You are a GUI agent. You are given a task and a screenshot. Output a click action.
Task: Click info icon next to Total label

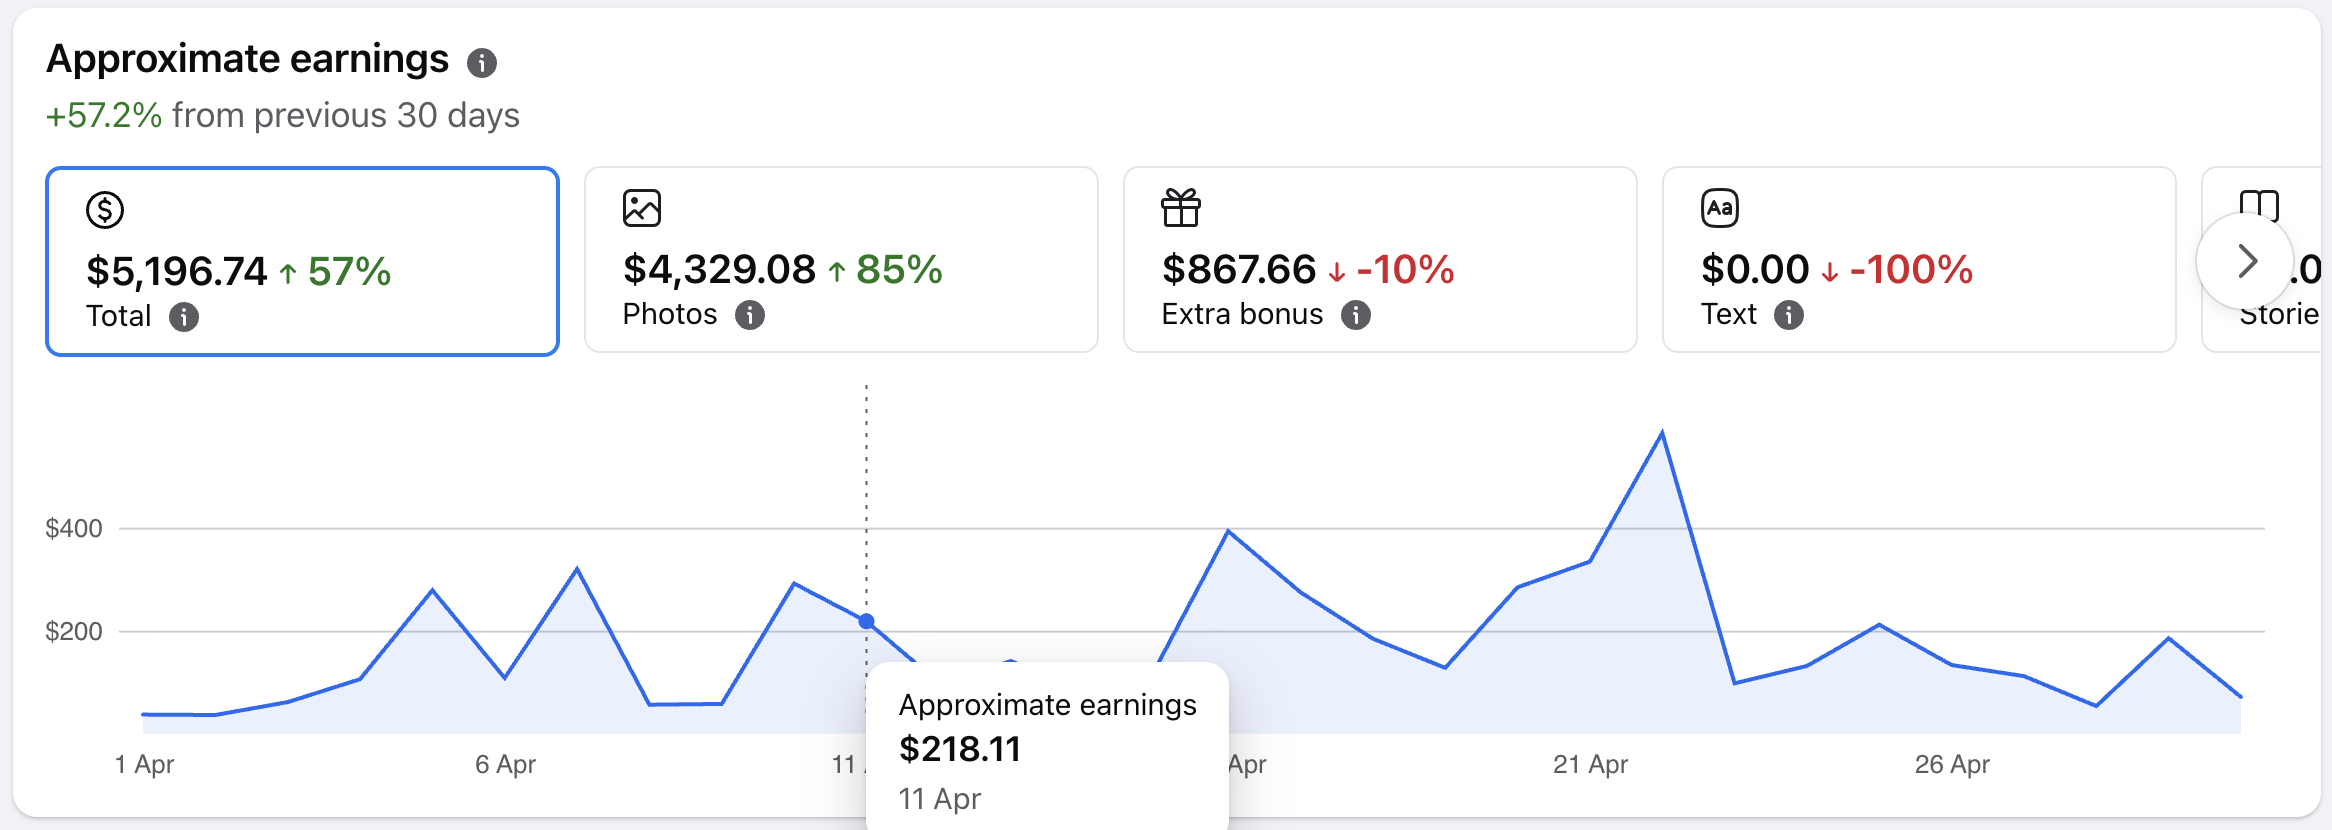point(184,317)
